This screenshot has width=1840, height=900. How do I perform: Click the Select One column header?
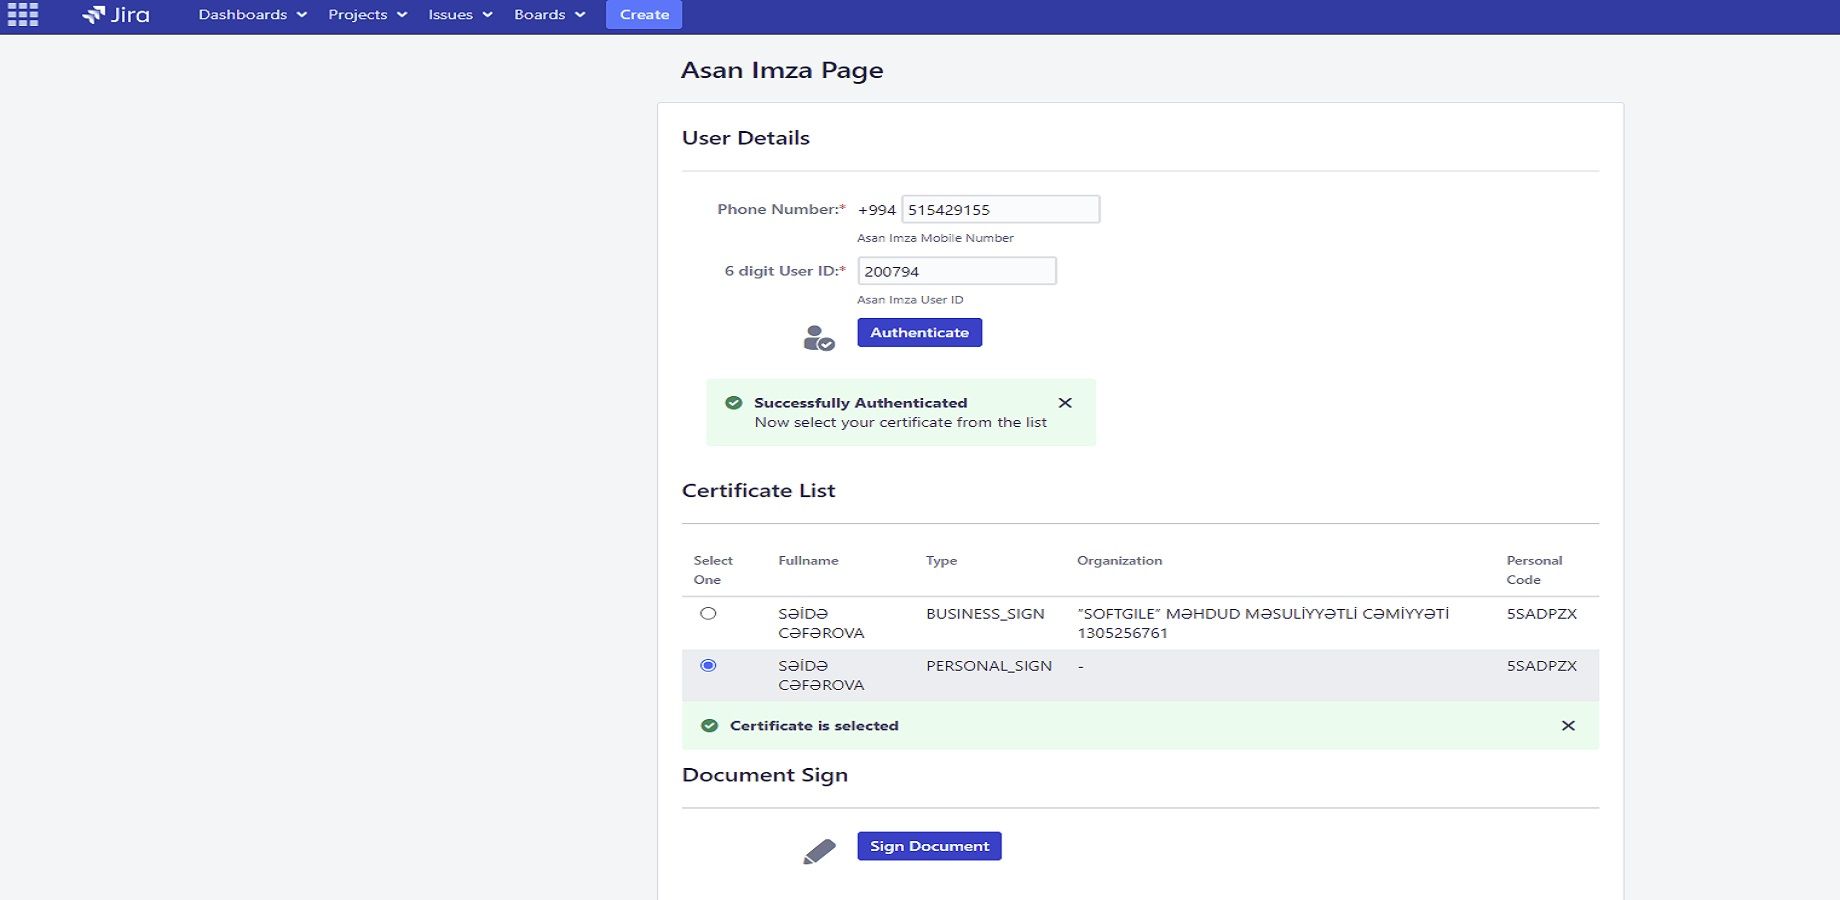pos(713,570)
